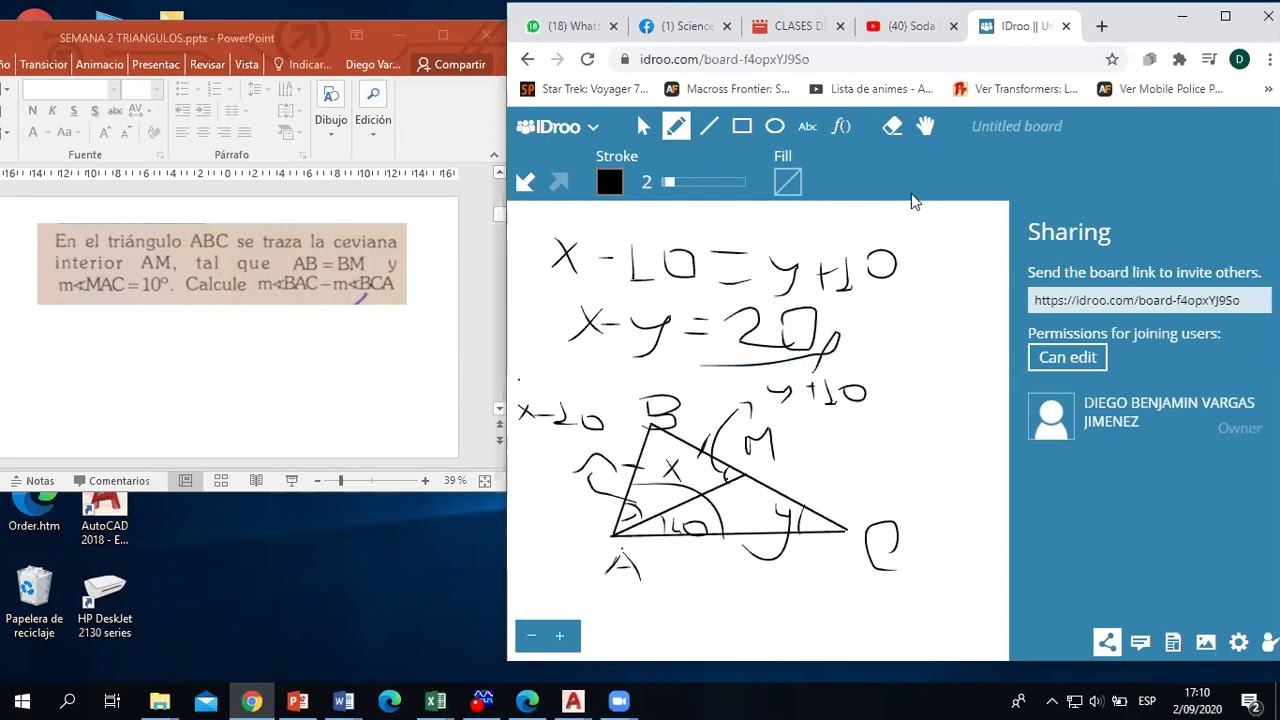Viewport: 1280px width, 720px height.
Task: Start slideshow from PowerPoint status bar
Action: (x=291, y=481)
